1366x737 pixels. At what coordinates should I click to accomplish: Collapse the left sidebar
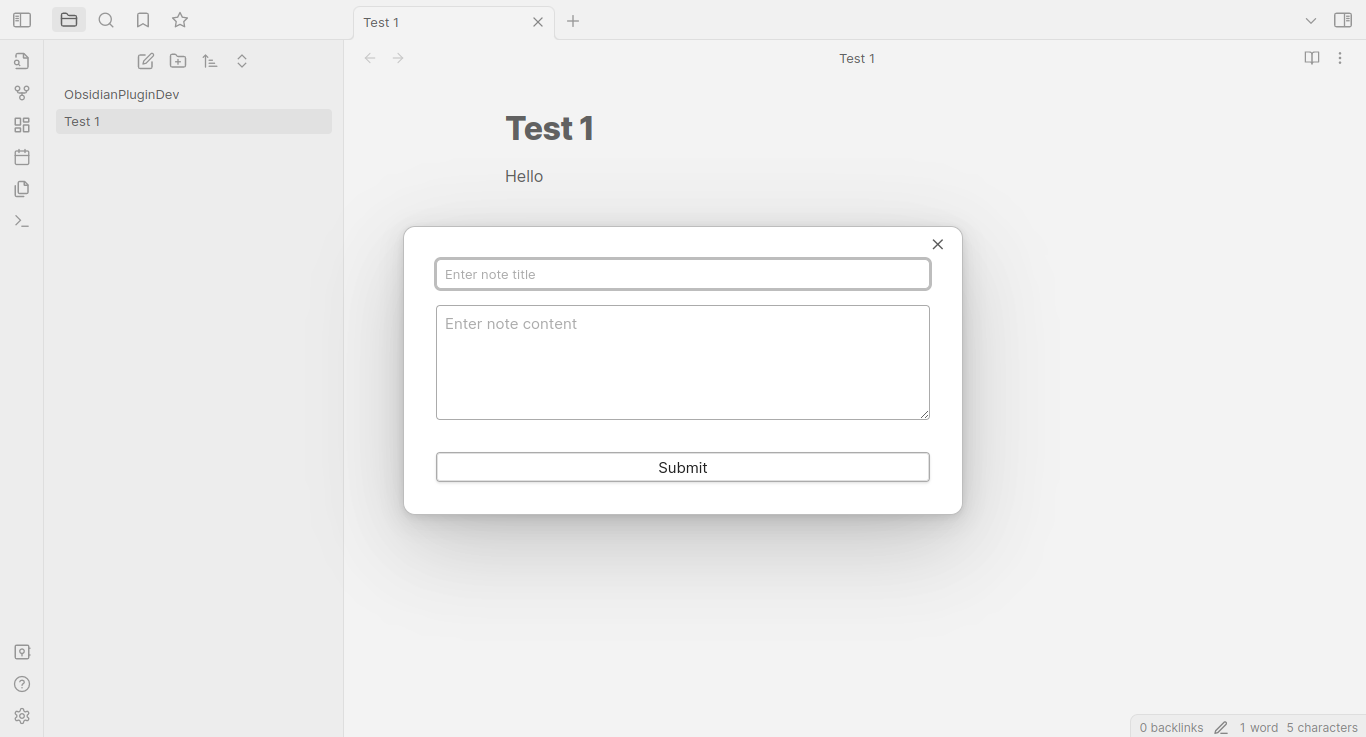coord(22,19)
